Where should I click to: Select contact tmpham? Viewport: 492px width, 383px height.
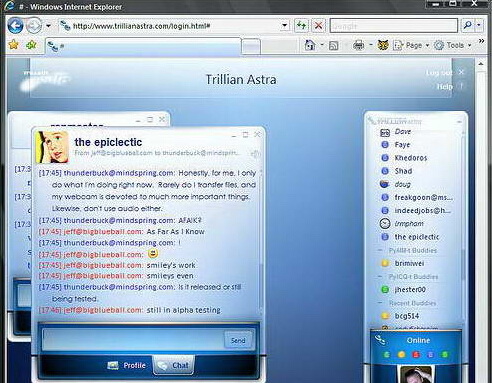[409, 224]
